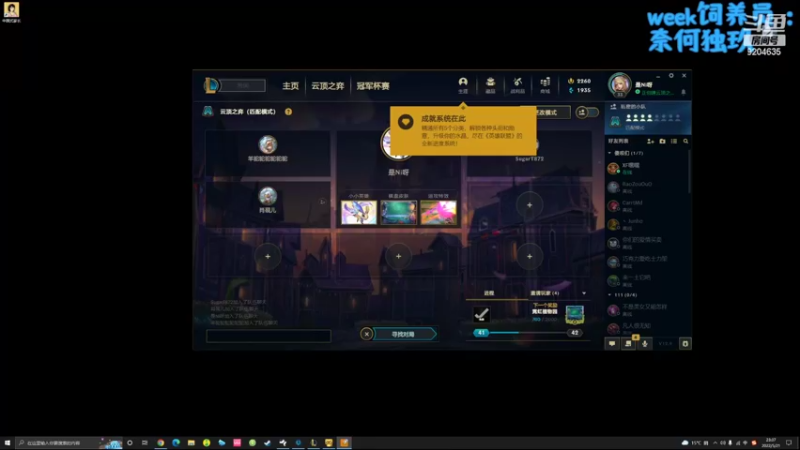Click the arena skin thumbnail
The width and height of the screenshot is (800, 450).
pyautogui.click(x=398, y=212)
